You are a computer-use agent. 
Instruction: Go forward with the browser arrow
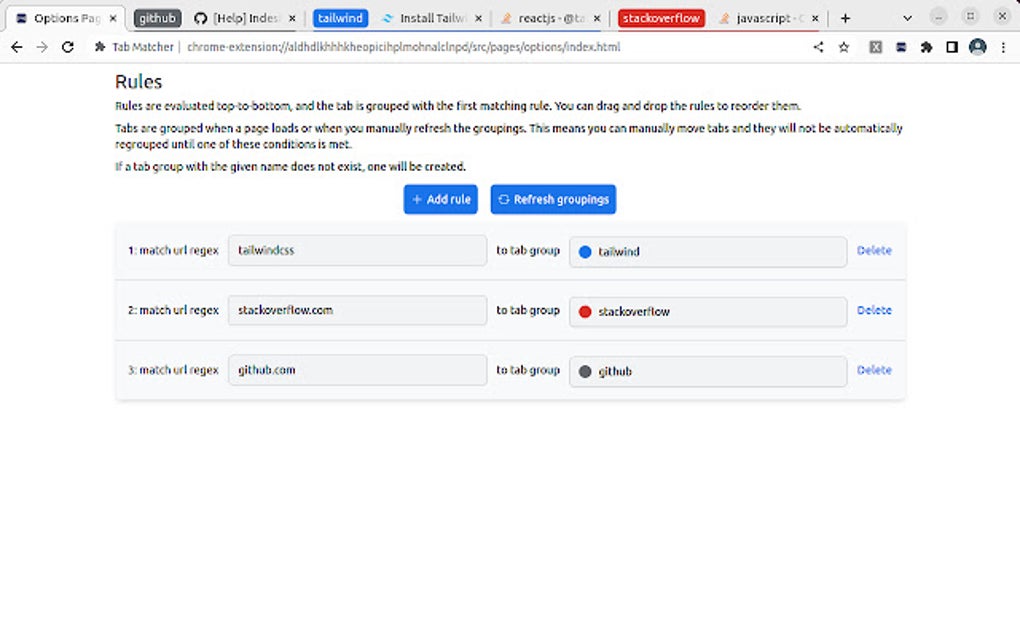[x=42, y=47]
